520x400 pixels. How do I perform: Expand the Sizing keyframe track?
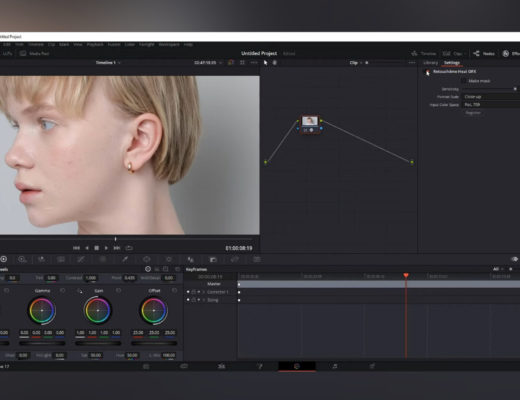[x=204, y=300]
